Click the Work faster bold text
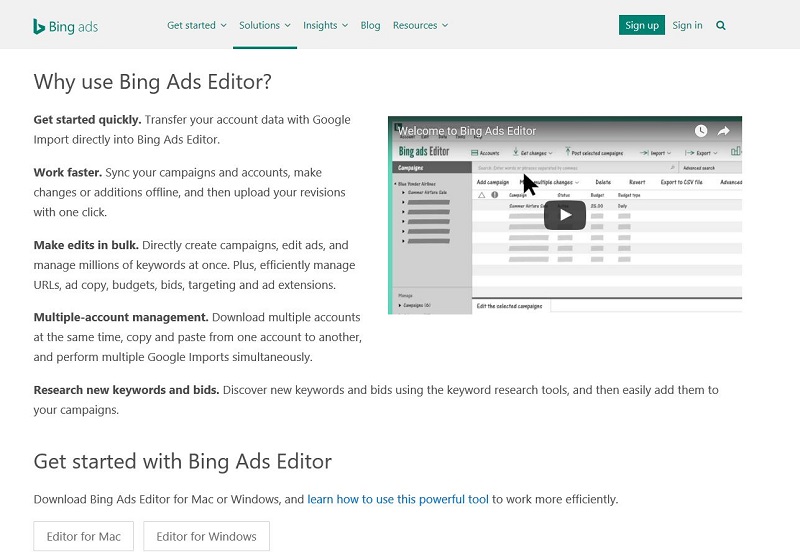This screenshot has height=558, width=800. coord(68,172)
